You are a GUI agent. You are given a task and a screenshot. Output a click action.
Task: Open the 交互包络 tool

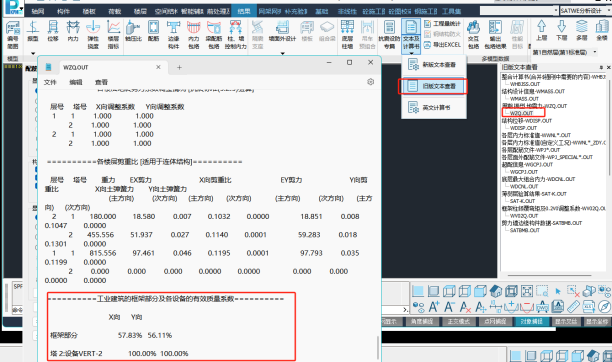coord(473,35)
